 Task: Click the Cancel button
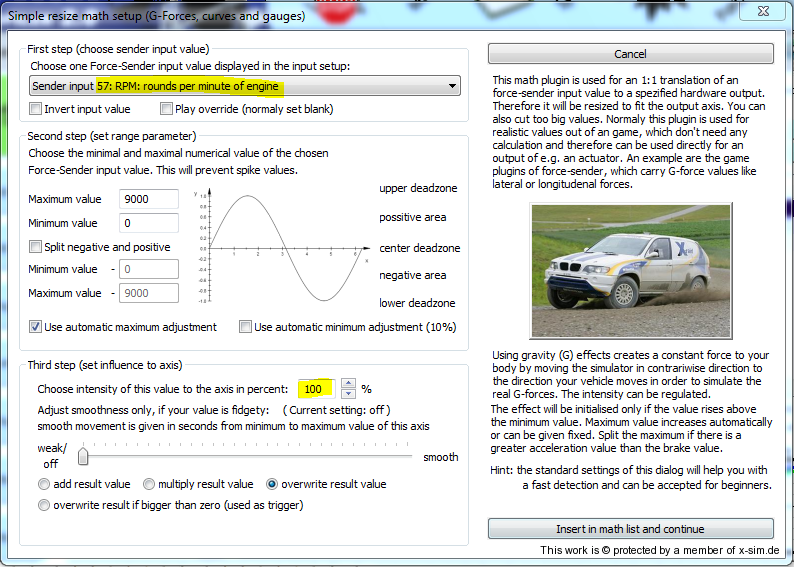pyautogui.click(x=630, y=54)
